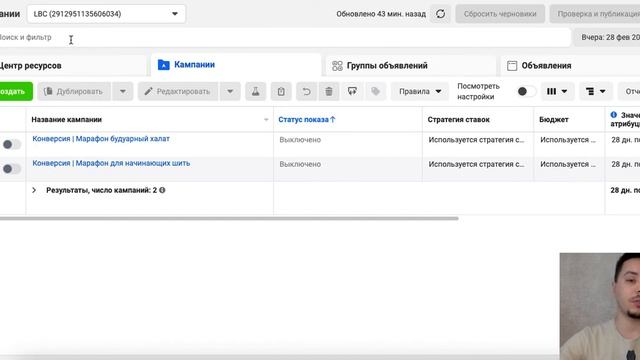The width and height of the screenshot is (640, 360).
Task: Click Сбросить черновики button
Action: click(500, 14)
